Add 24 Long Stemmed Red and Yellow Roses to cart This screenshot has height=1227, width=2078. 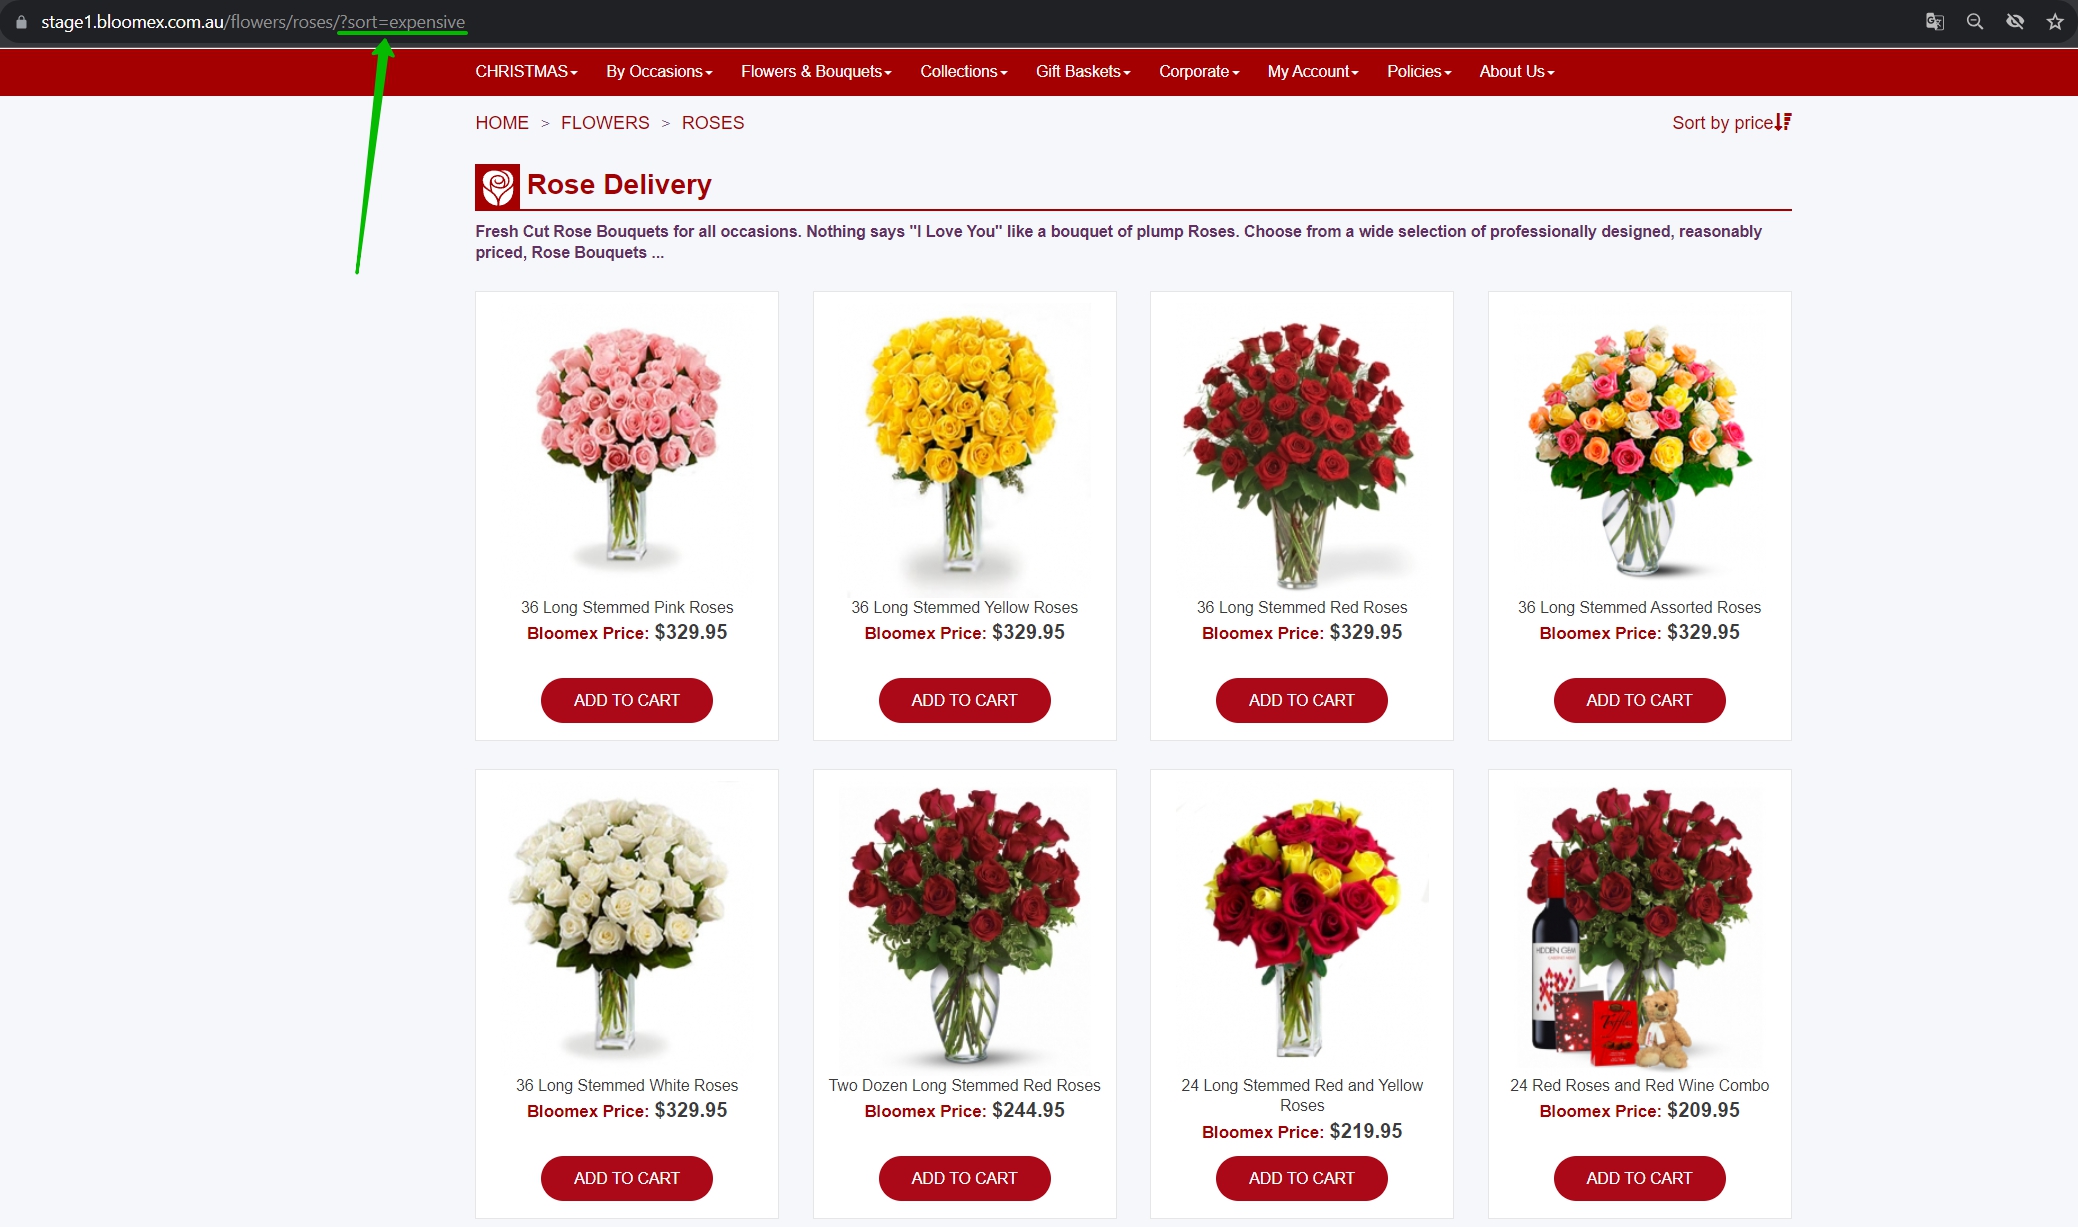pos(1302,1178)
